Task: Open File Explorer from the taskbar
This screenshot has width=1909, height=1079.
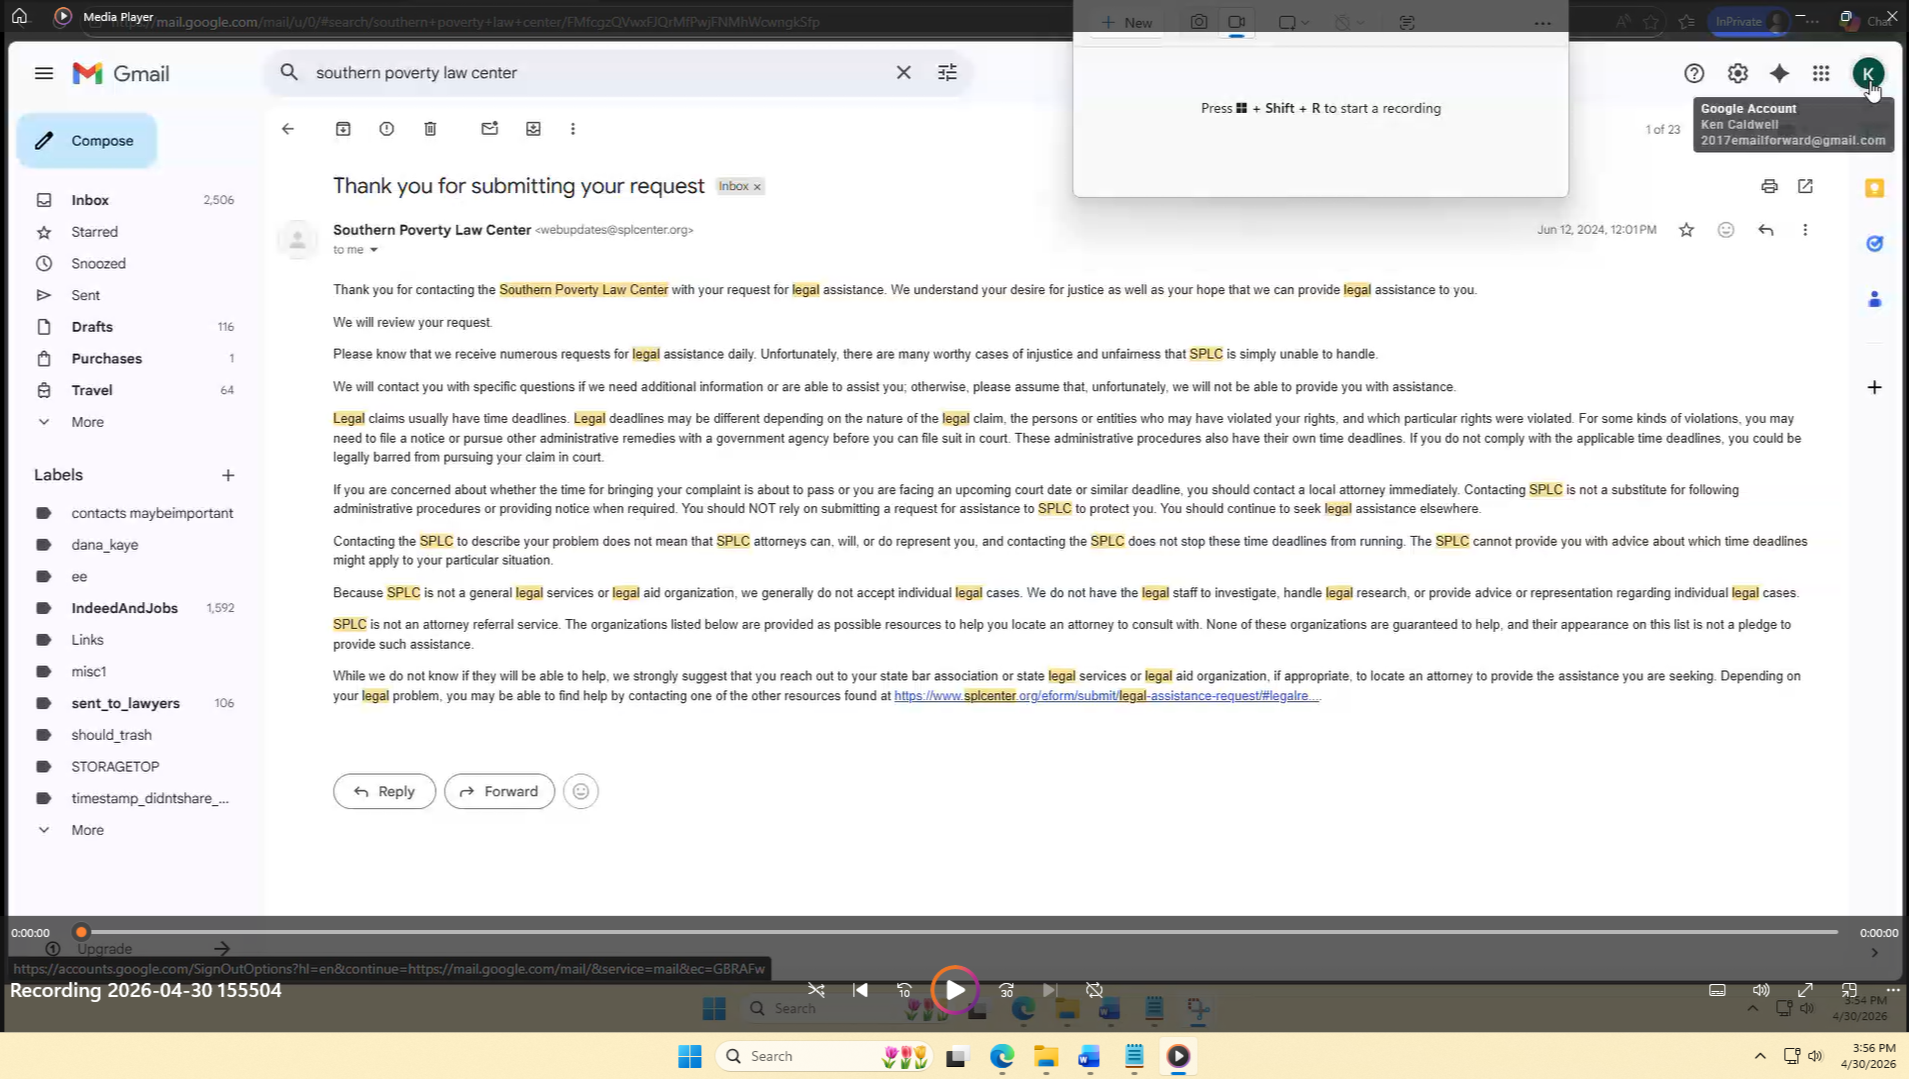Action: [1046, 1056]
